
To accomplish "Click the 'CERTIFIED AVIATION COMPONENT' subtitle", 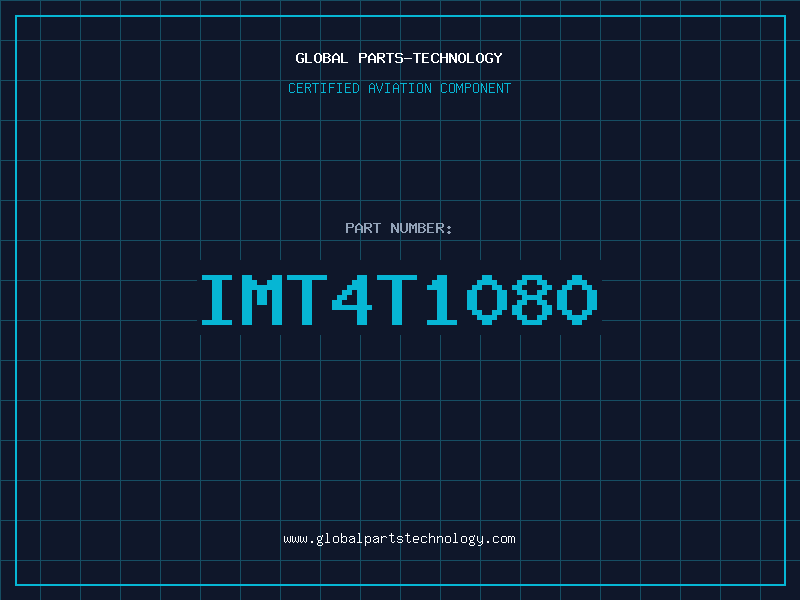I will (x=399, y=88).
